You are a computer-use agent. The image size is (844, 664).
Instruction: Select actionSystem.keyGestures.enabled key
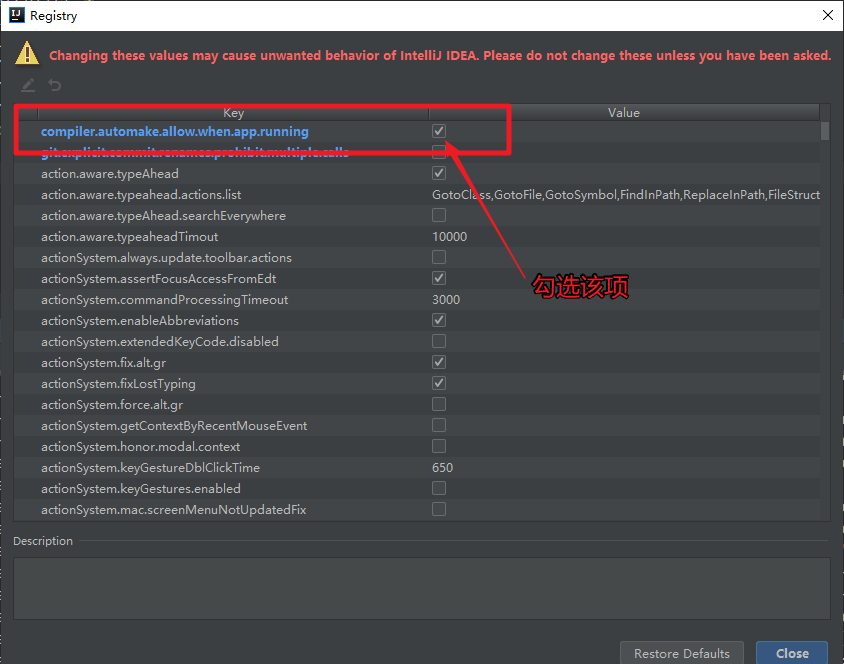pyautogui.click(x=140, y=488)
